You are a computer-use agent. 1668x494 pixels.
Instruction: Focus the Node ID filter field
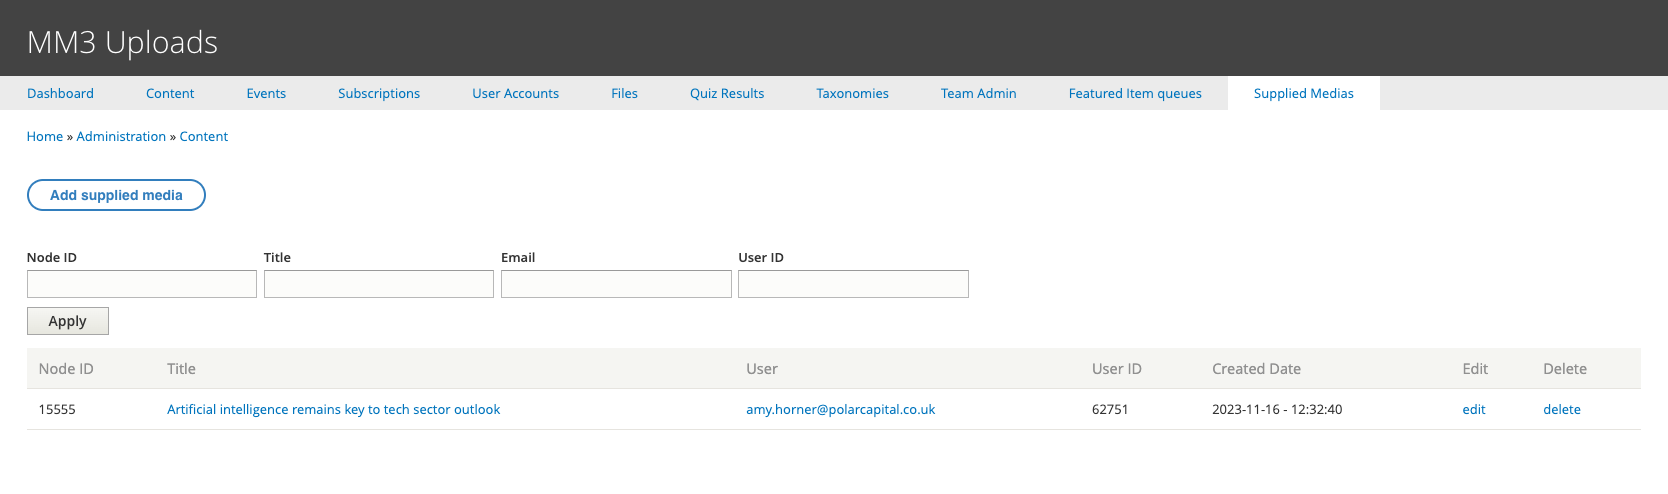tap(142, 284)
